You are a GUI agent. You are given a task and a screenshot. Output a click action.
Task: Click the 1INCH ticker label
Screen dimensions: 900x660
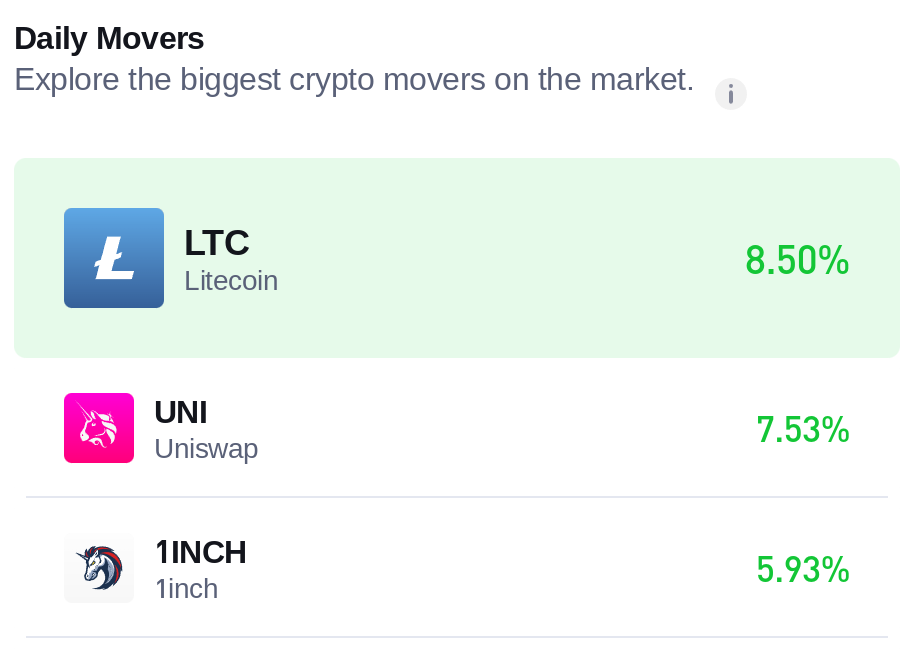tap(201, 552)
